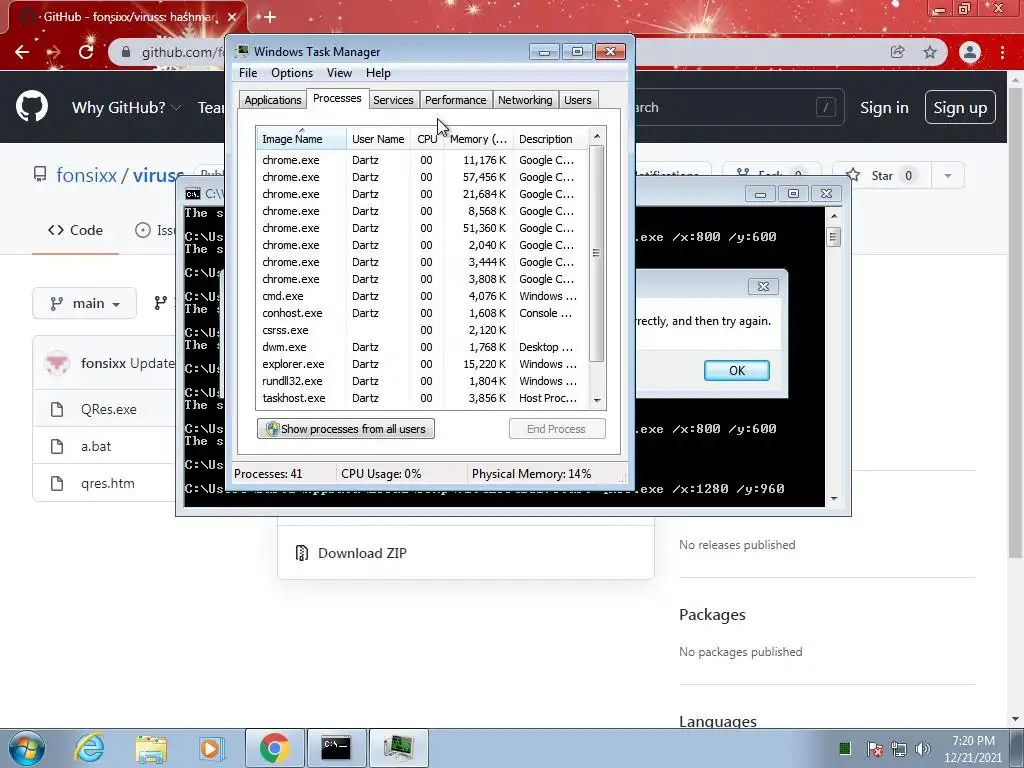Open Windows Media Player taskbar icon
The width and height of the screenshot is (1024, 768).
pos(211,748)
